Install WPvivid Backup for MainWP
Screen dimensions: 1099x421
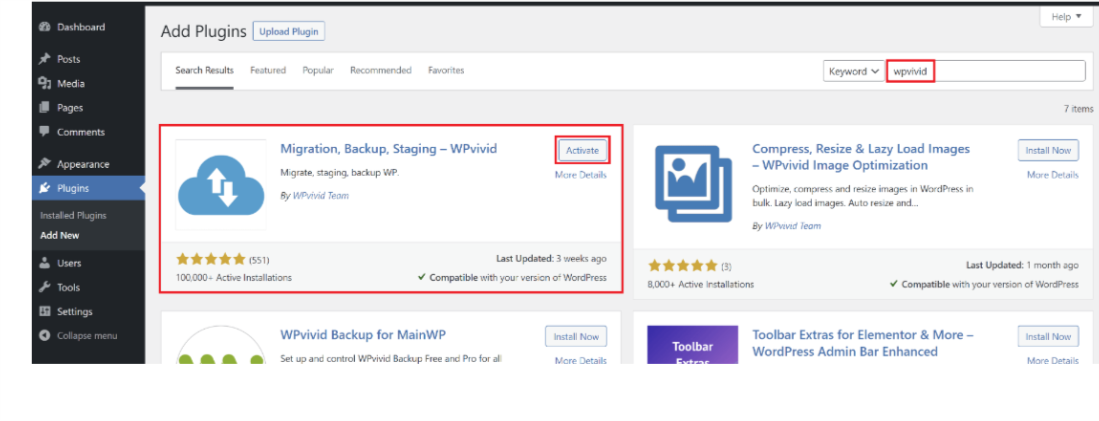pyautogui.click(x=576, y=337)
